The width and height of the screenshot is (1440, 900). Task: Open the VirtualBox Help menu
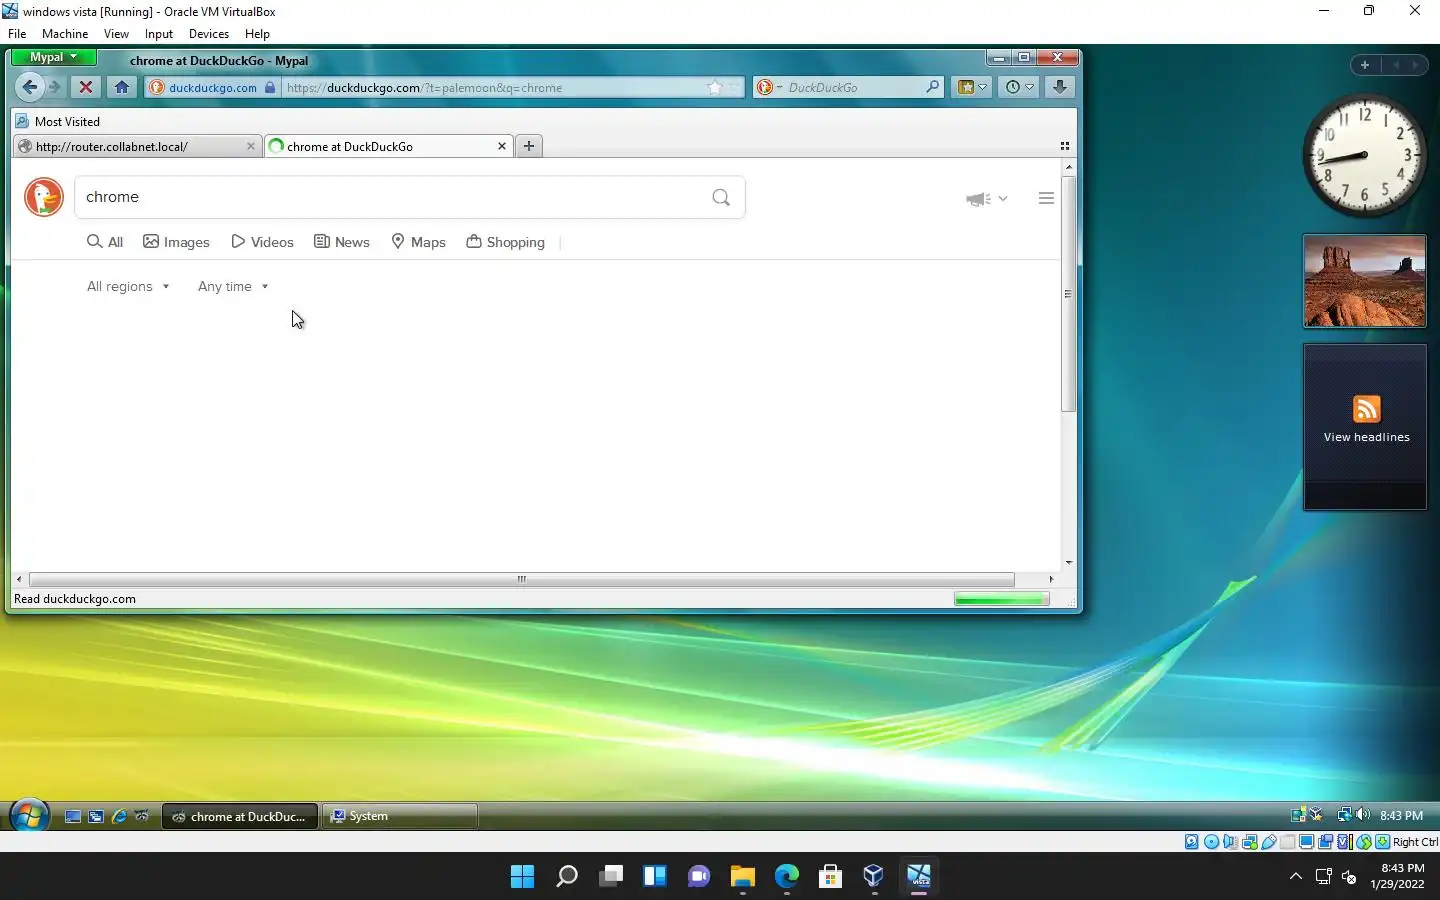point(257,33)
